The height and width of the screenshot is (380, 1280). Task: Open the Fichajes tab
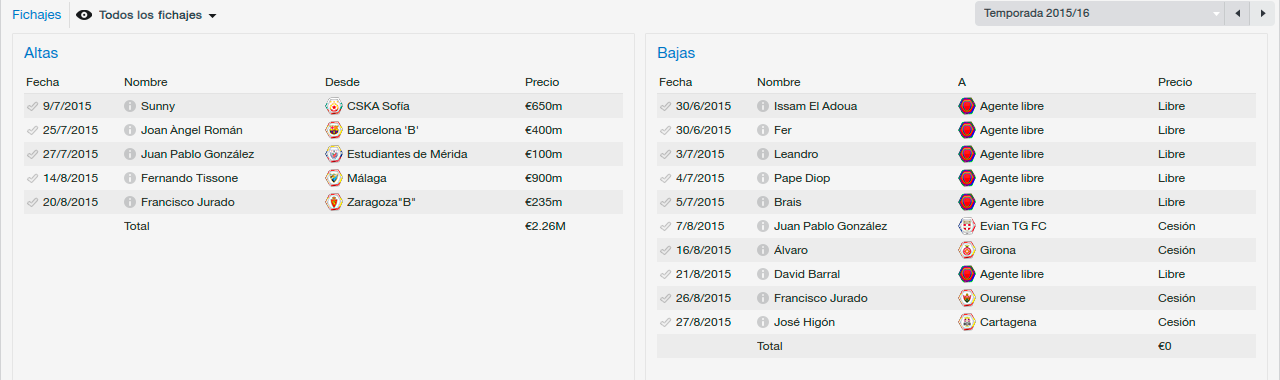(36, 15)
